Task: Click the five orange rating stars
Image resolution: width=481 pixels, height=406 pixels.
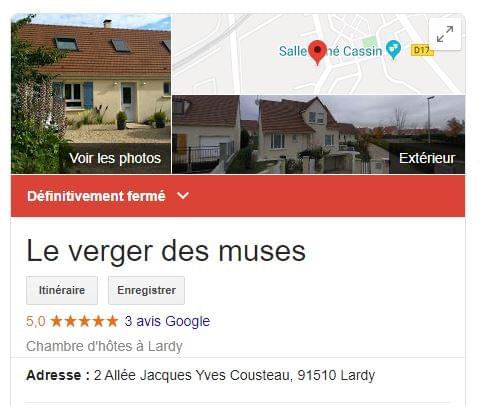Action: coord(84,321)
